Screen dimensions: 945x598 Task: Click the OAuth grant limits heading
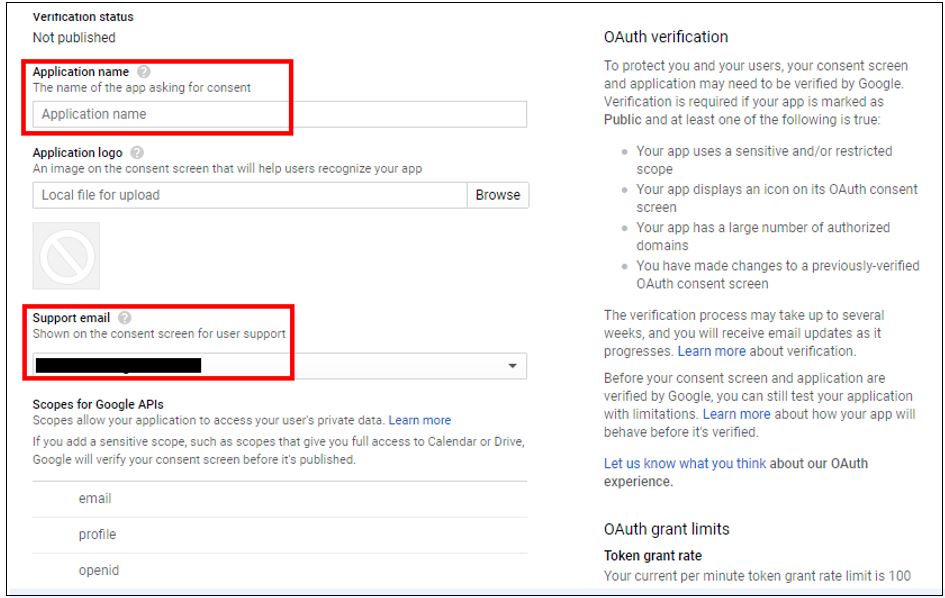point(666,529)
